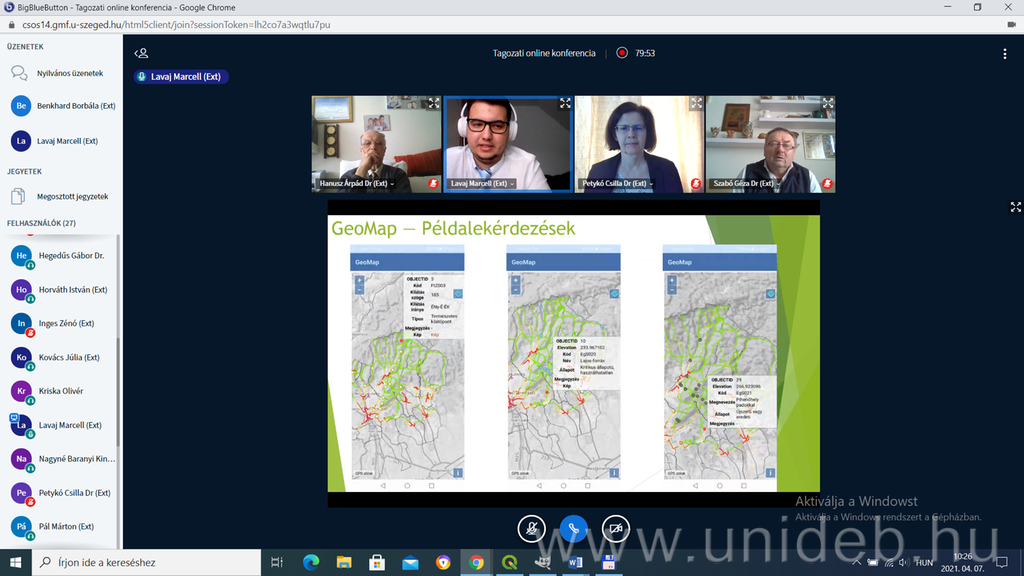1024x576 pixels.
Task: Open Microsoft Word from the taskbar
Action: (575, 563)
